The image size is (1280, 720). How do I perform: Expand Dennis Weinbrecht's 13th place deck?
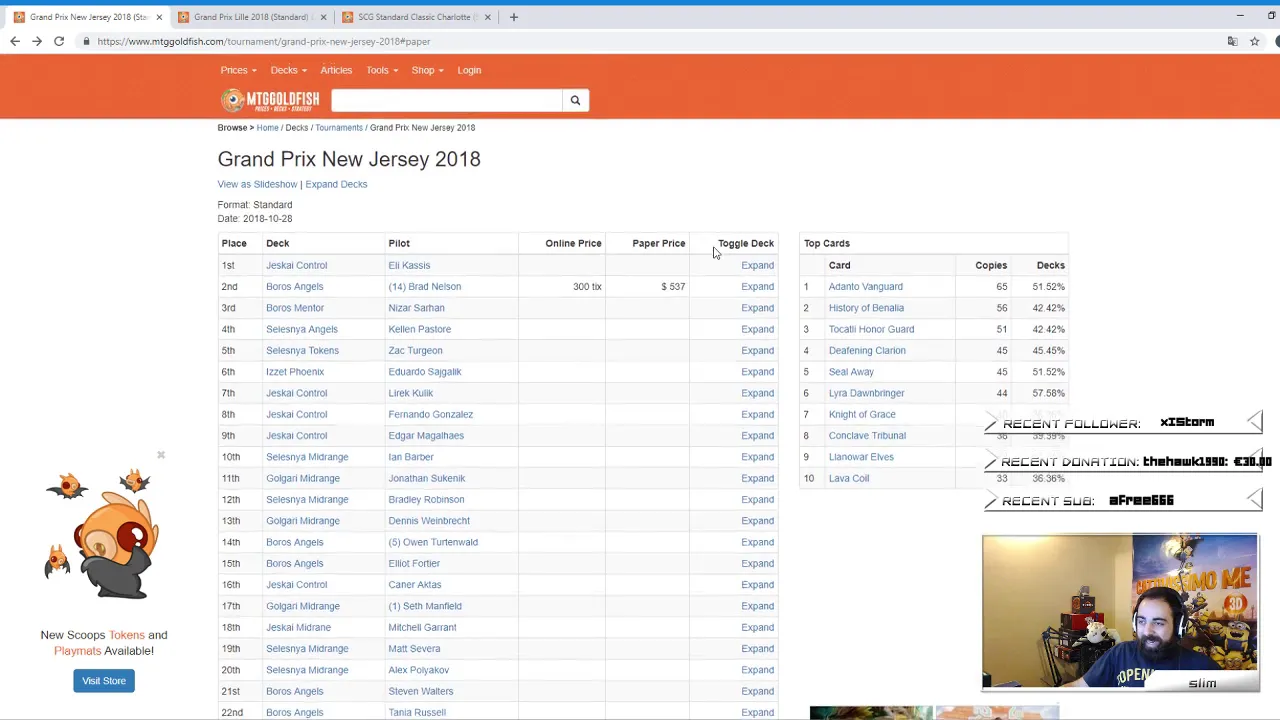(x=757, y=521)
